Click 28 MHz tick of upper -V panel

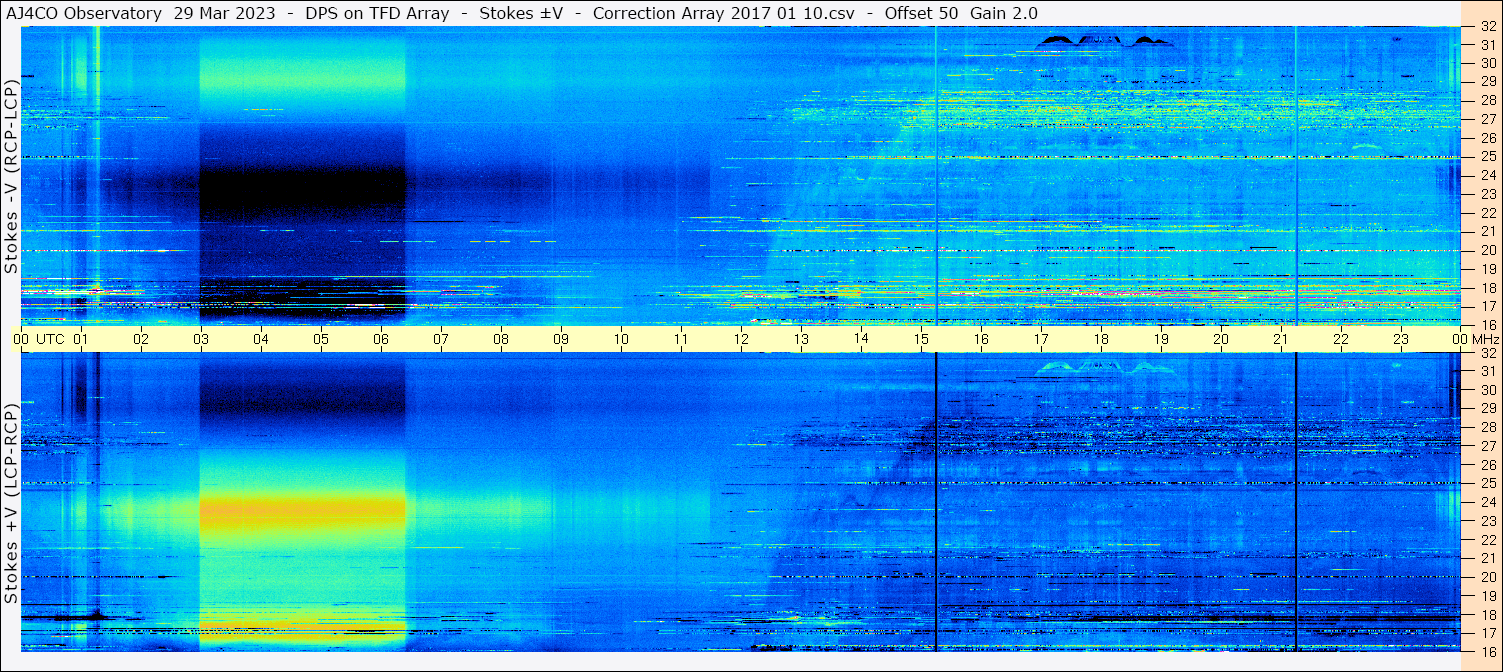pyautogui.click(x=1487, y=100)
